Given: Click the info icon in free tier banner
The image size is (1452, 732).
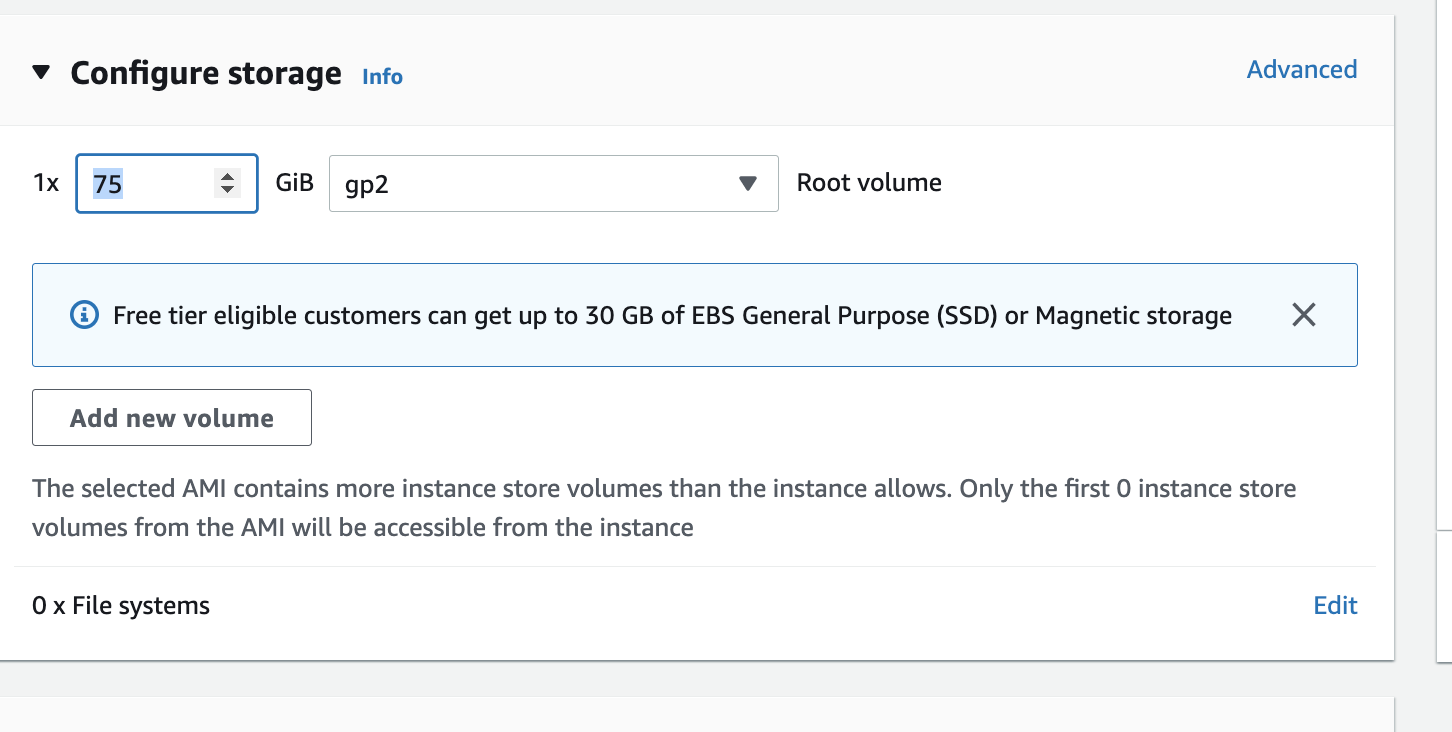Looking at the screenshot, I should point(84,315).
